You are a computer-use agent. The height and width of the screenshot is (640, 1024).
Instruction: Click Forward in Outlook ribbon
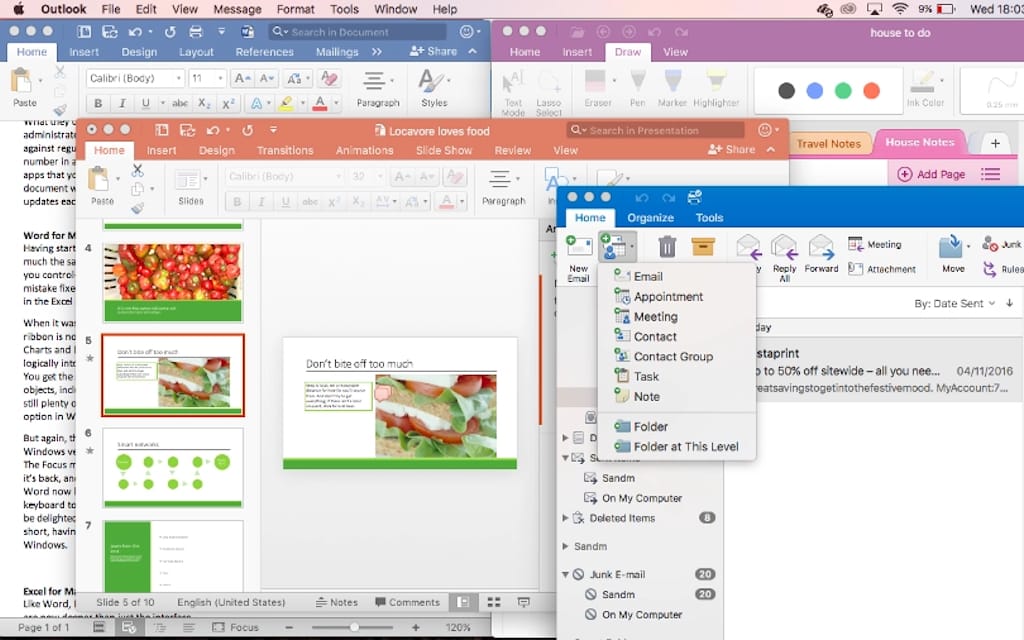click(x=821, y=255)
